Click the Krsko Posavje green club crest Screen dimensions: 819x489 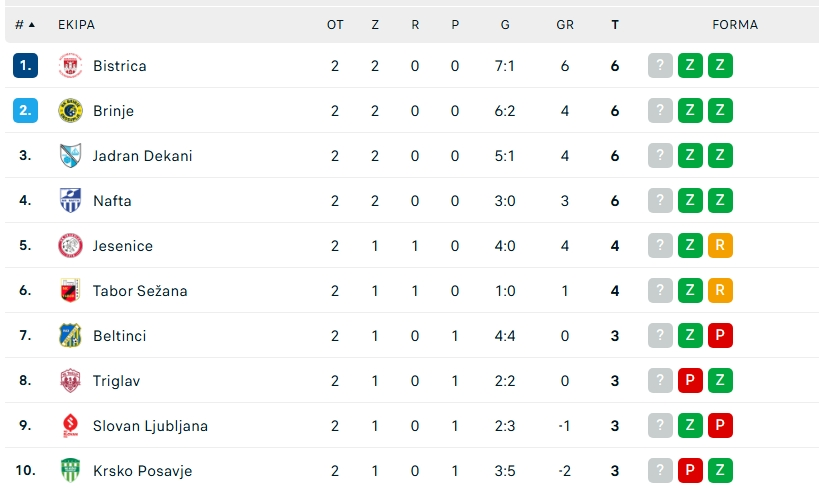coord(70,471)
